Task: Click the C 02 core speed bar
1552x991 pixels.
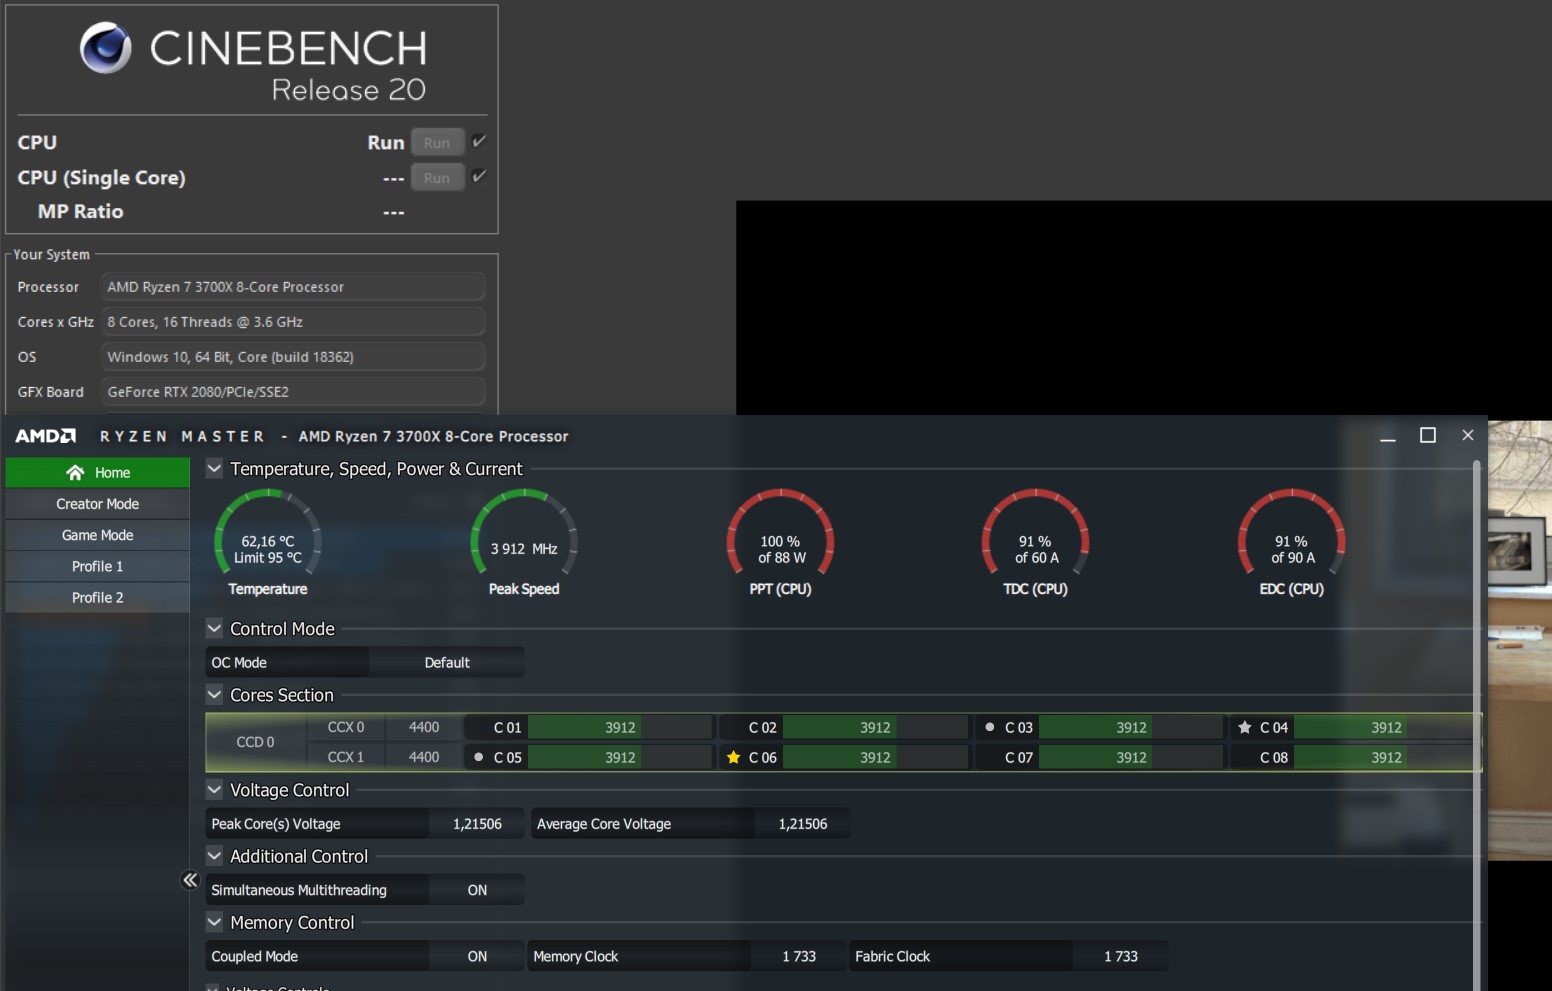Action: coord(875,727)
